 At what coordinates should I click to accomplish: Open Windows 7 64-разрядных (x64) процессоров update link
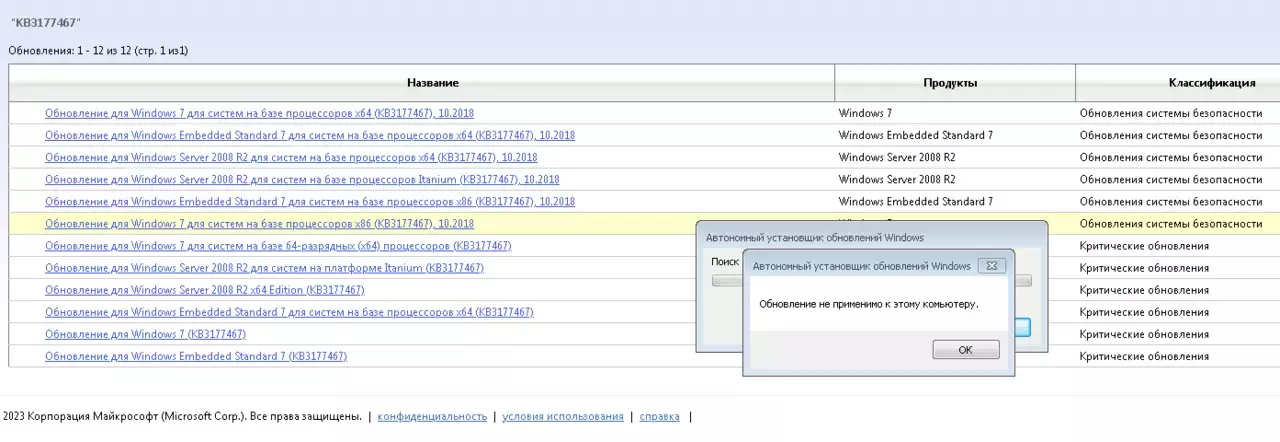click(278, 245)
